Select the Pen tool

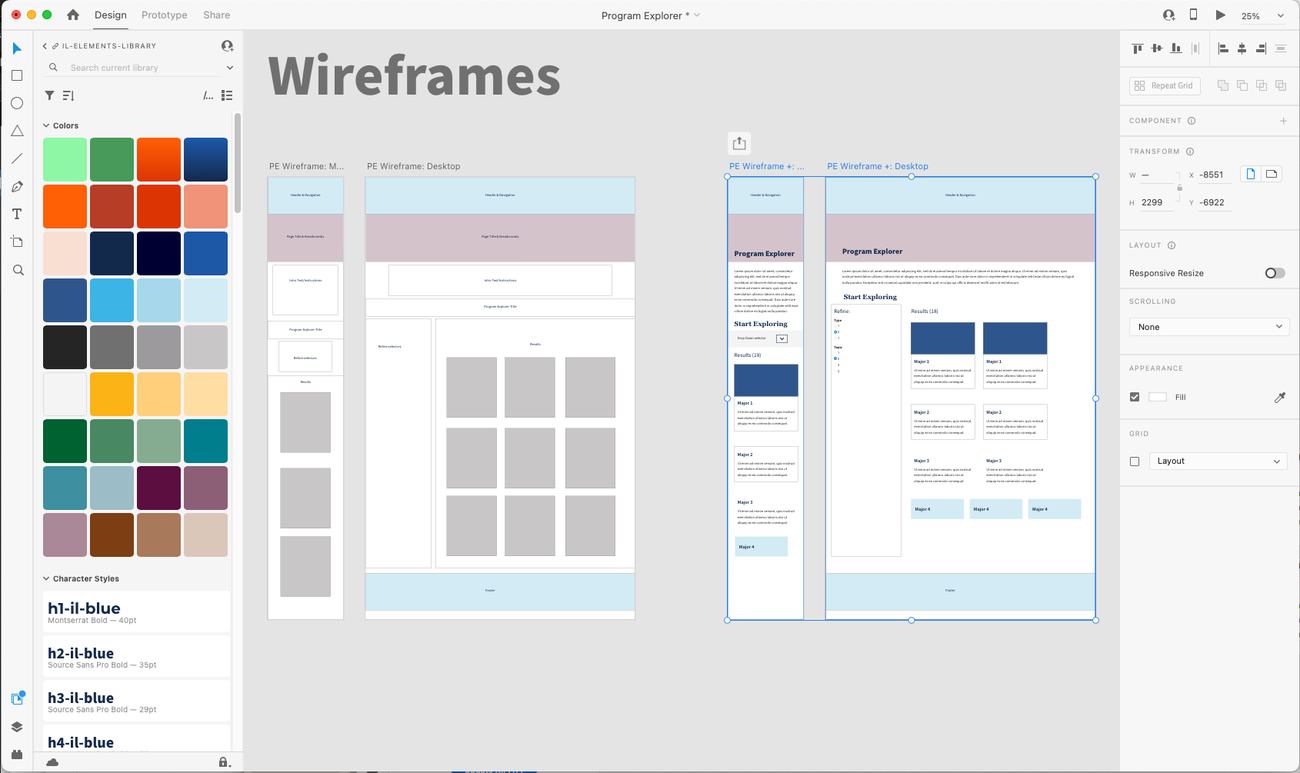[17, 187]
